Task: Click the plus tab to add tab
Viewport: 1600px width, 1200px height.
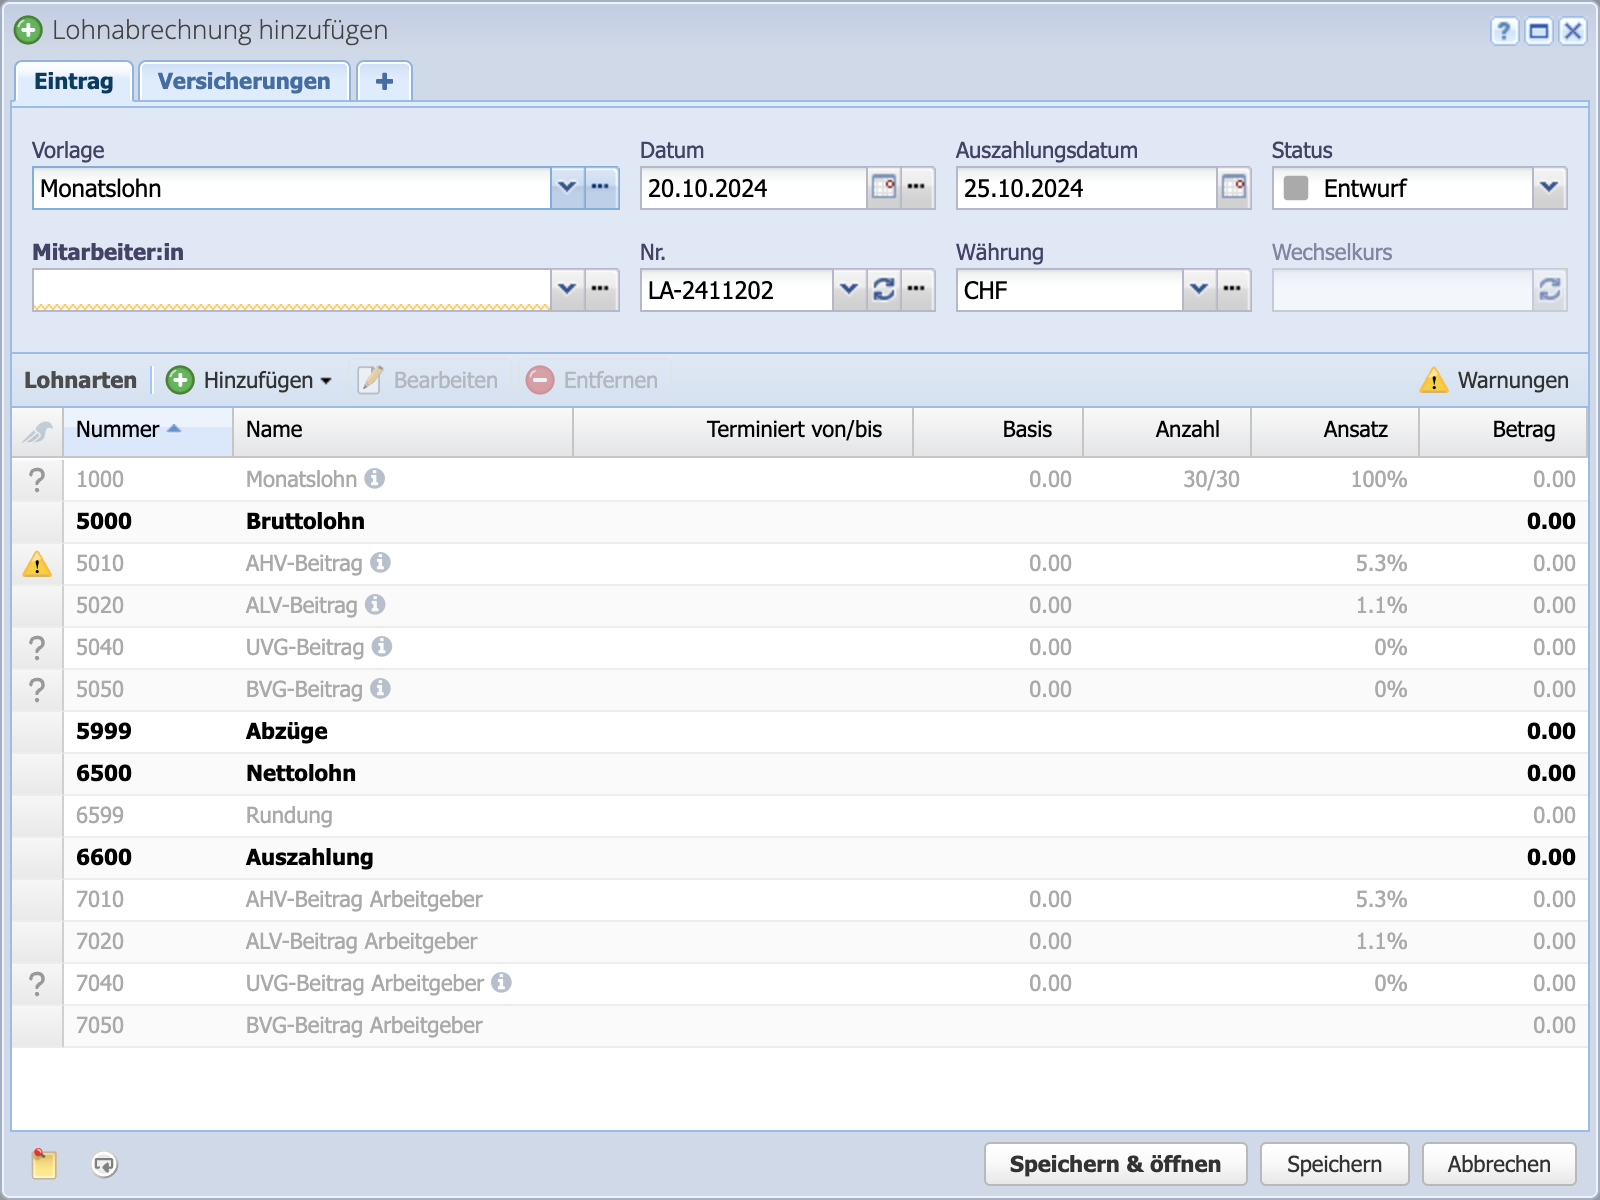Action: [x=384, y=81]
